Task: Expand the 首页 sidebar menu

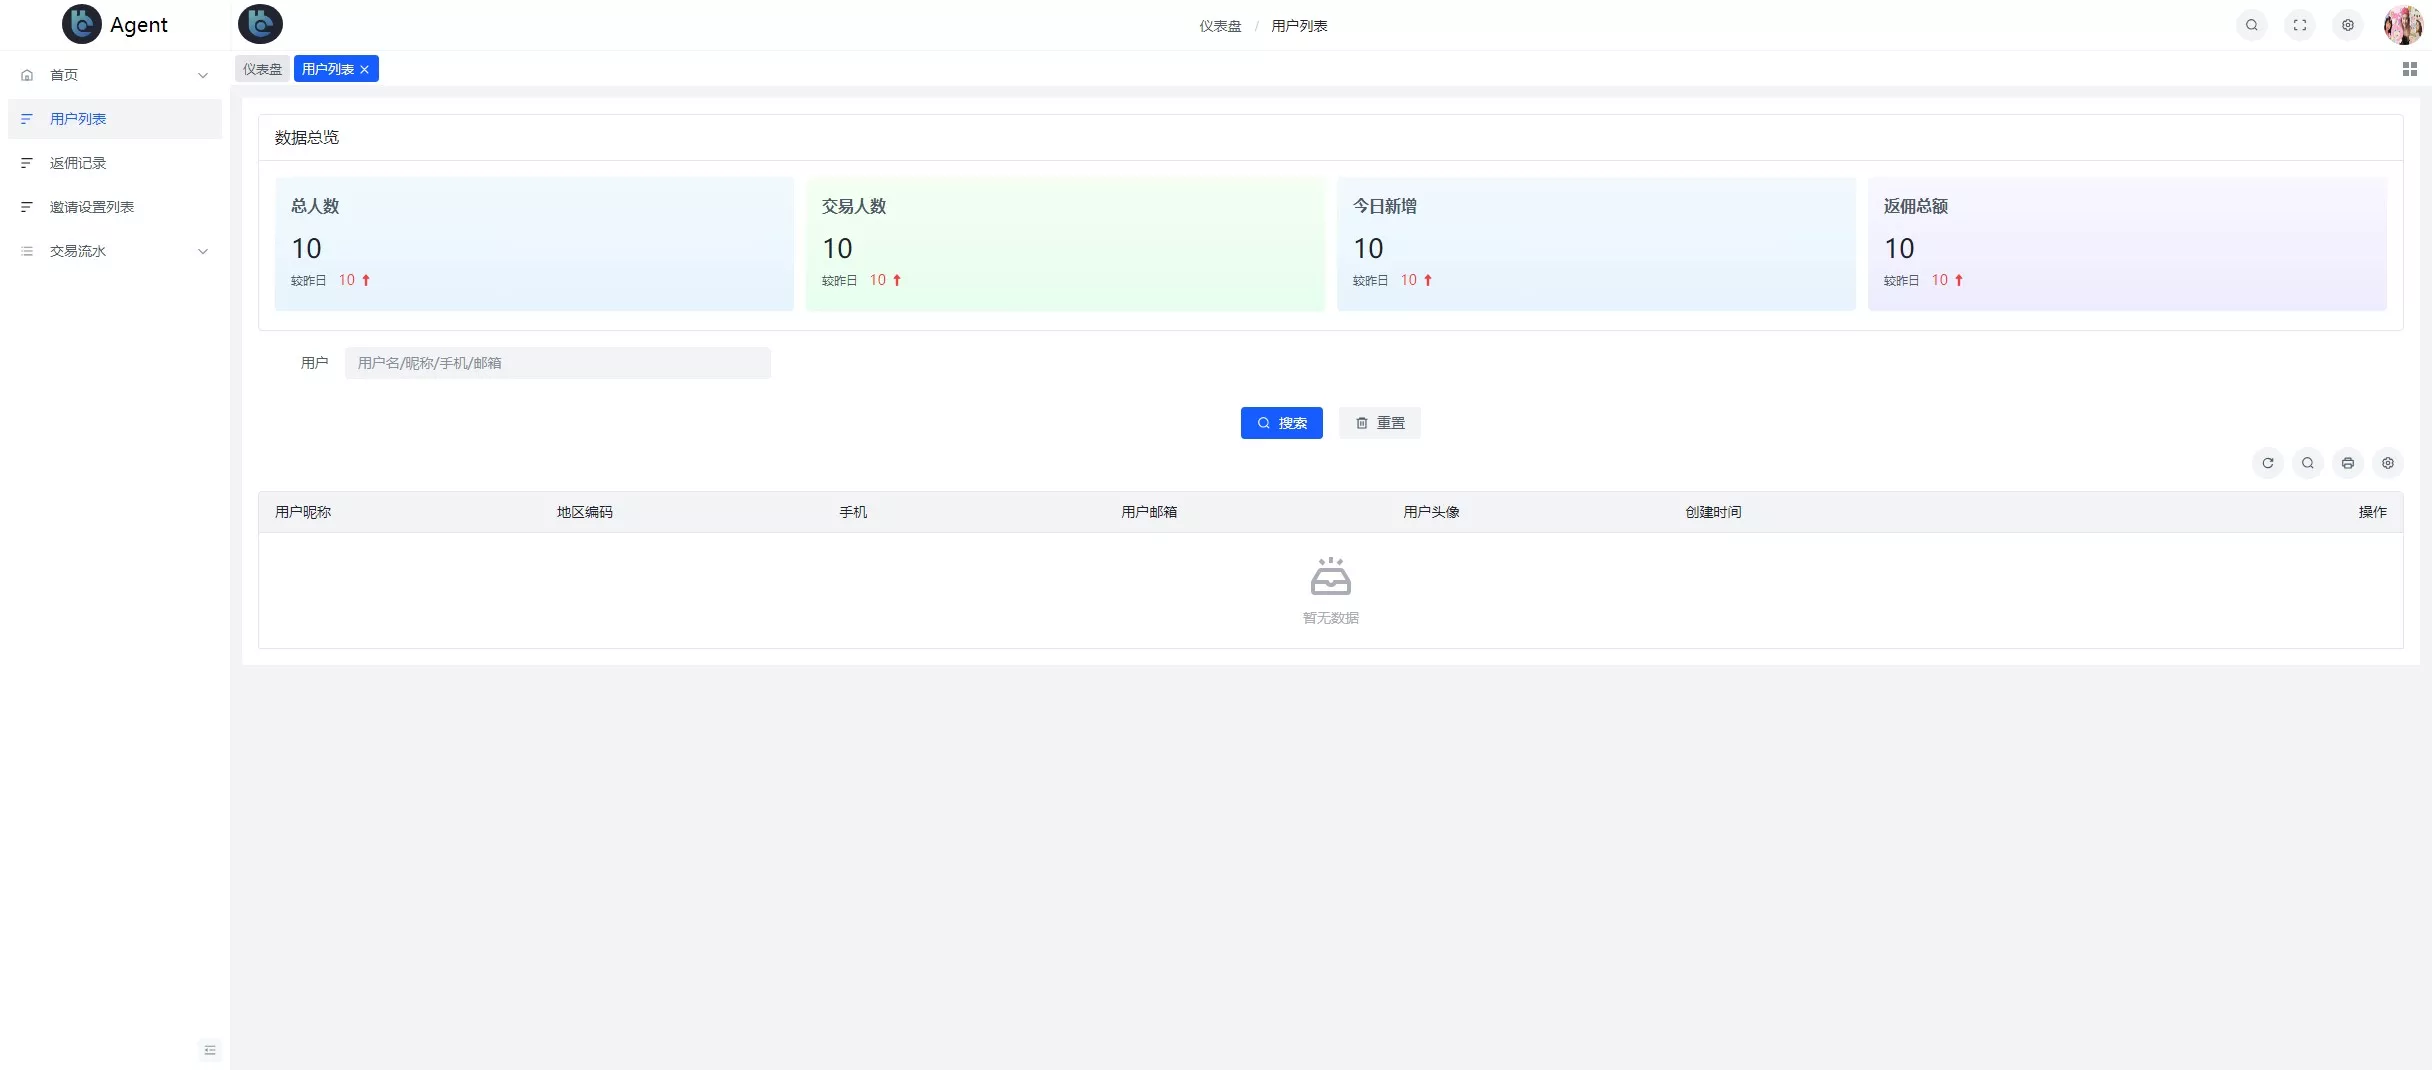Action: click(x=115, y=75)
